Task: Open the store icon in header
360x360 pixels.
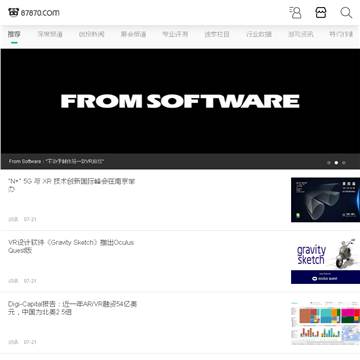Action: [321, 13]
